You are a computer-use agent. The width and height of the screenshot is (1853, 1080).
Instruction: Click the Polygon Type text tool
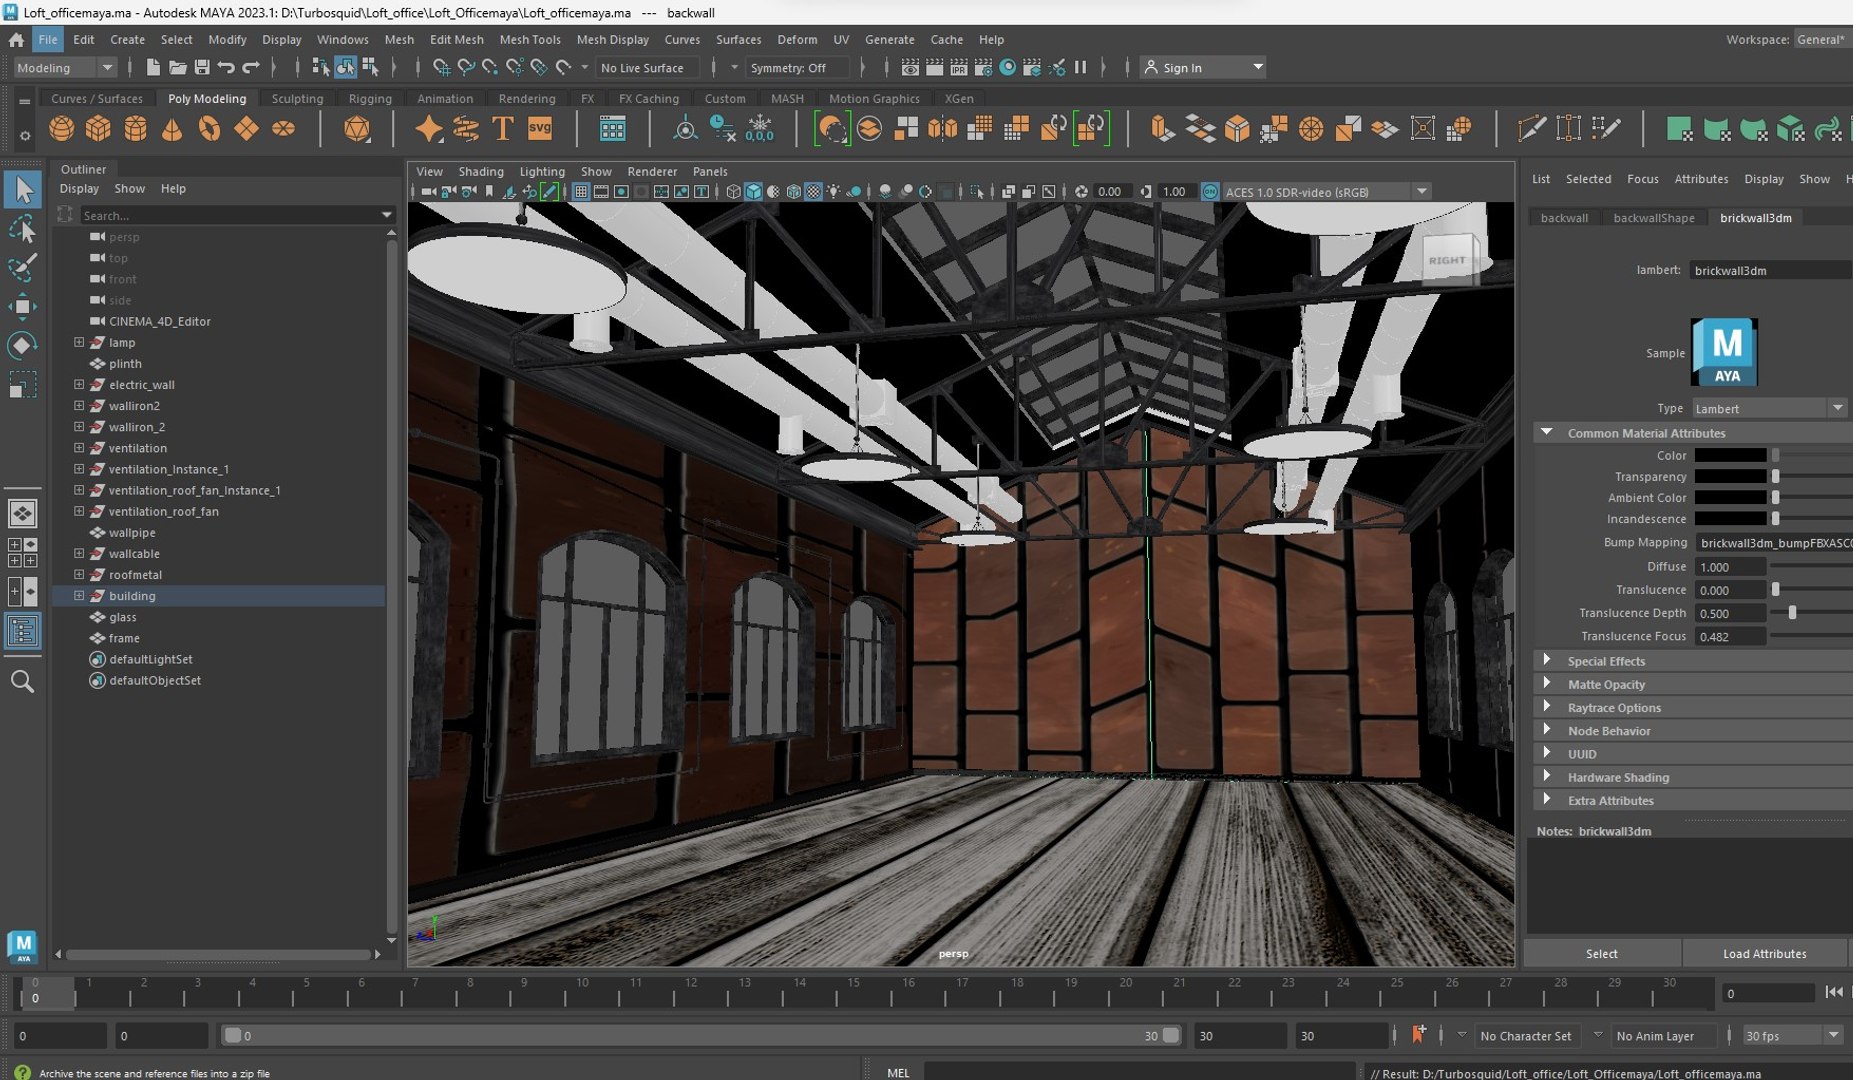point(502,129)
